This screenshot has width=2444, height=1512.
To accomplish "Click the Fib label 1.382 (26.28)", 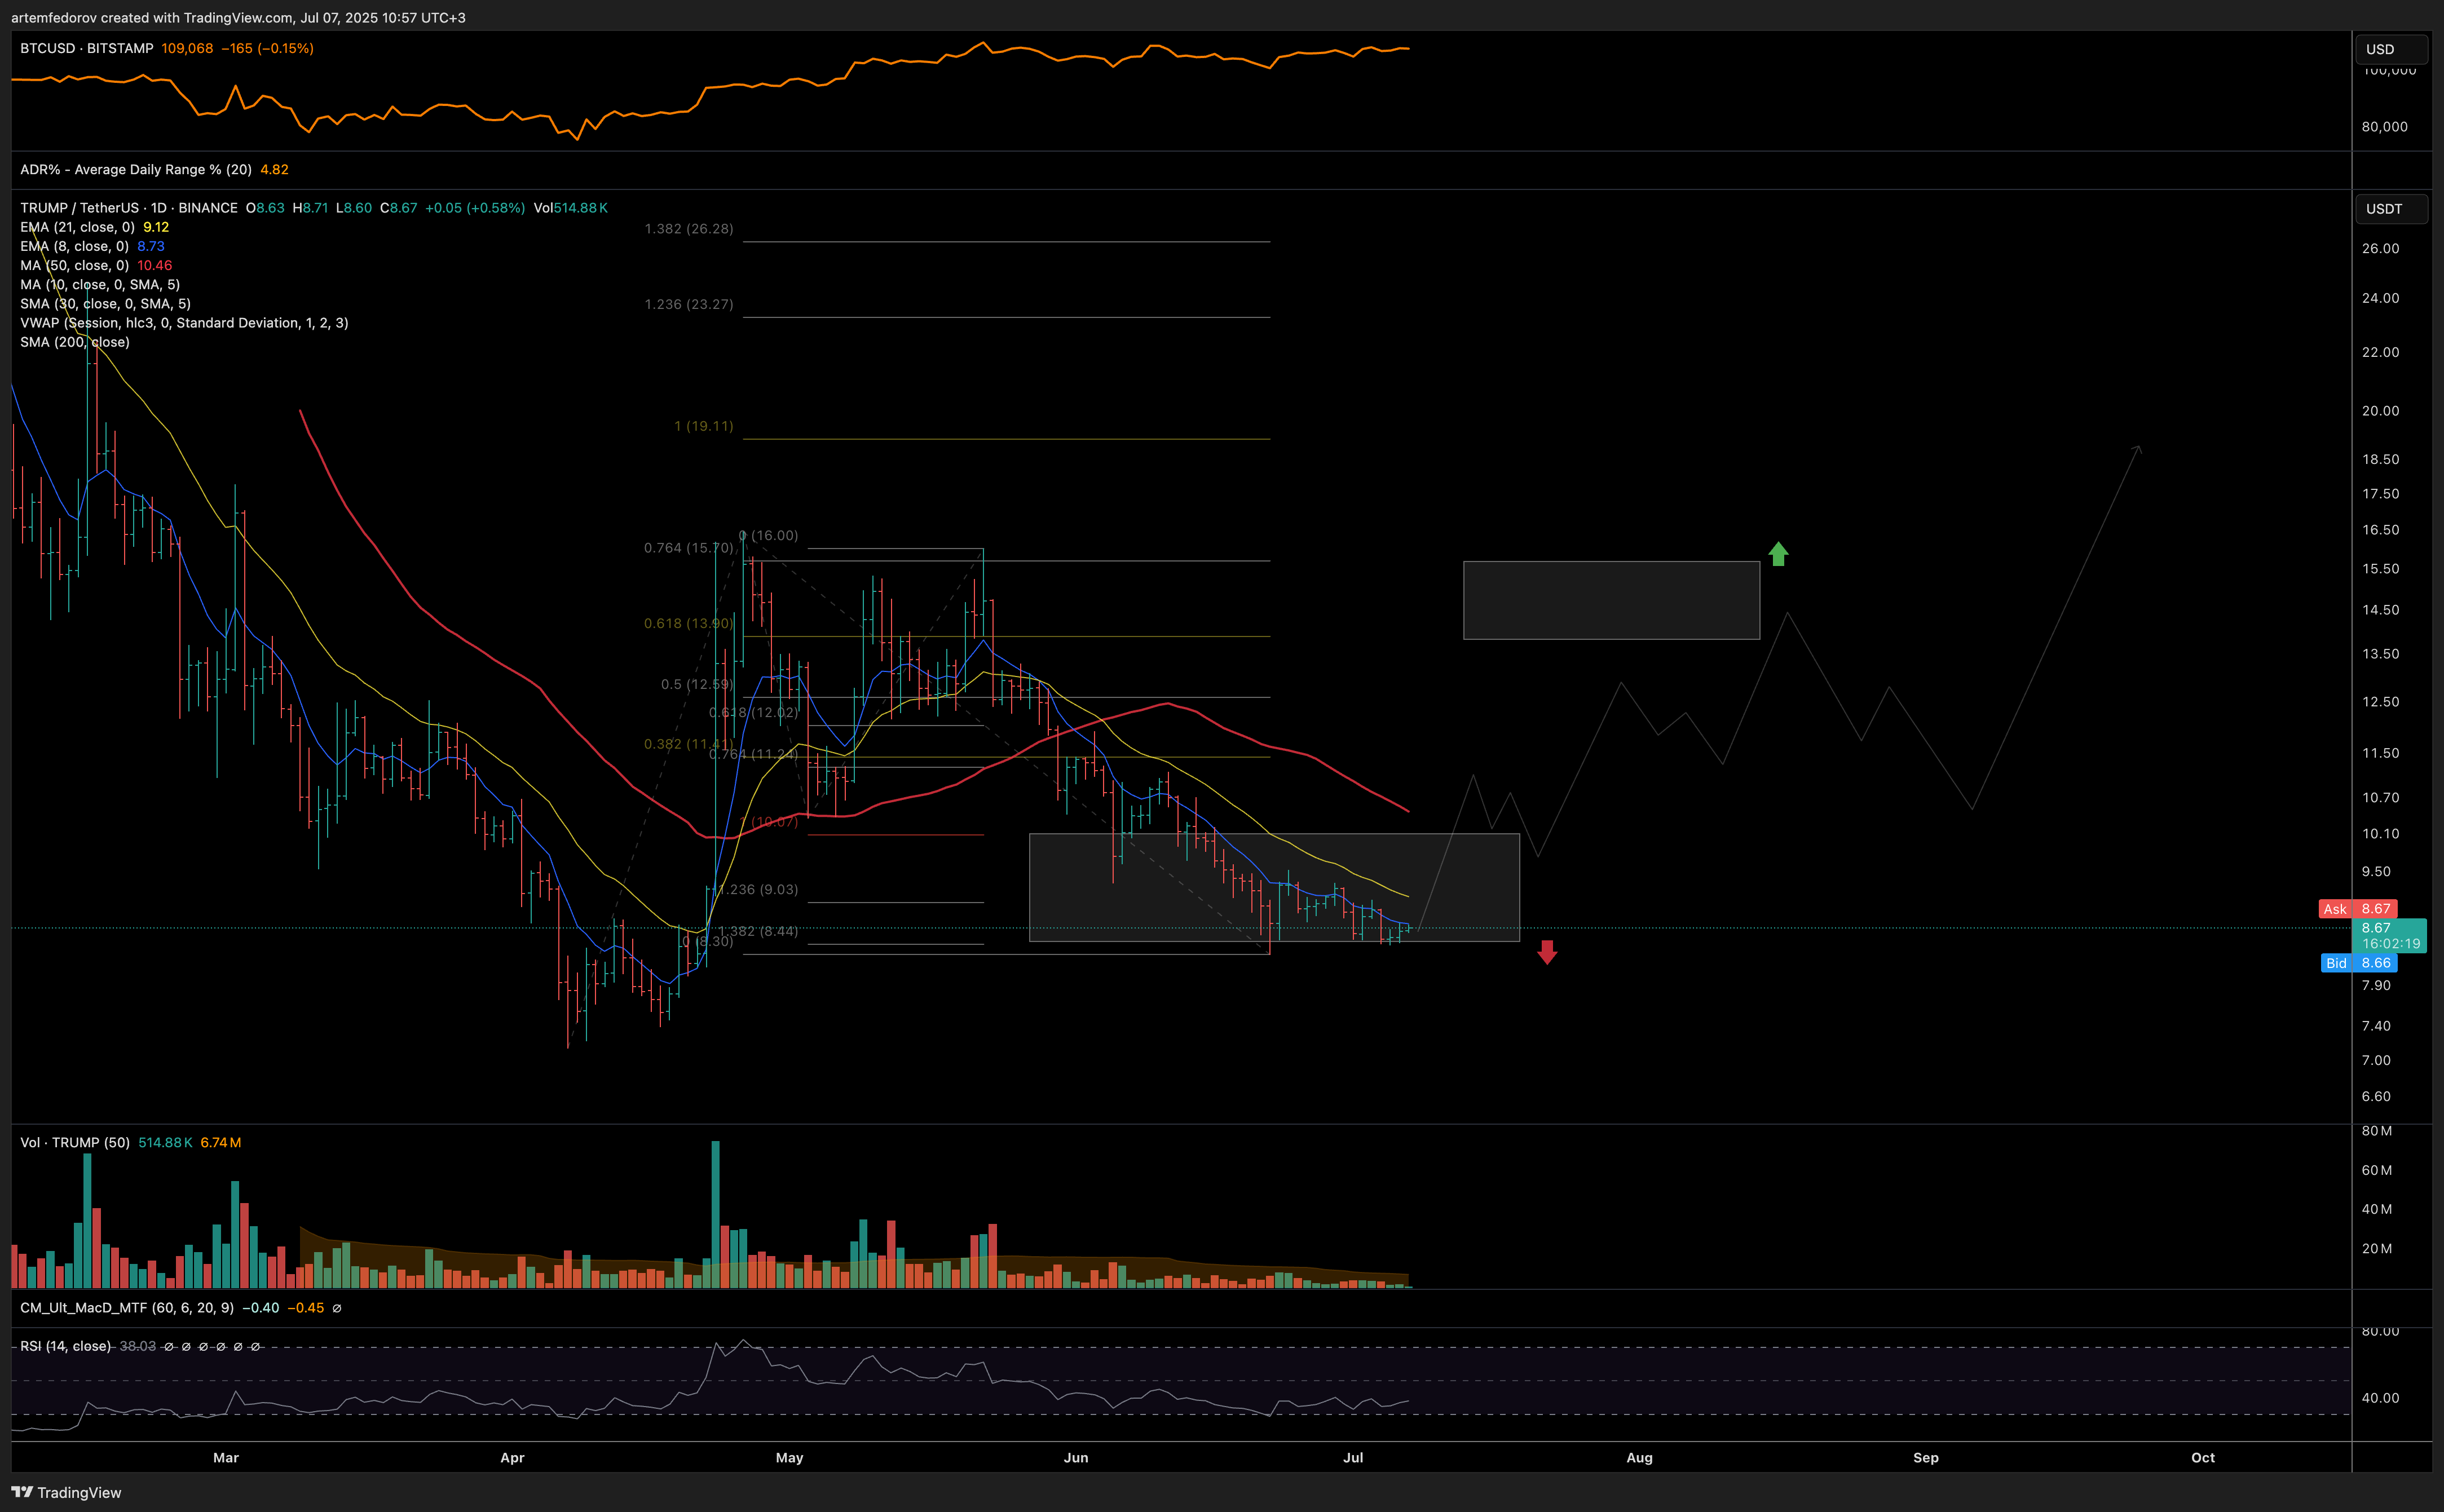I will pos(689,229).
